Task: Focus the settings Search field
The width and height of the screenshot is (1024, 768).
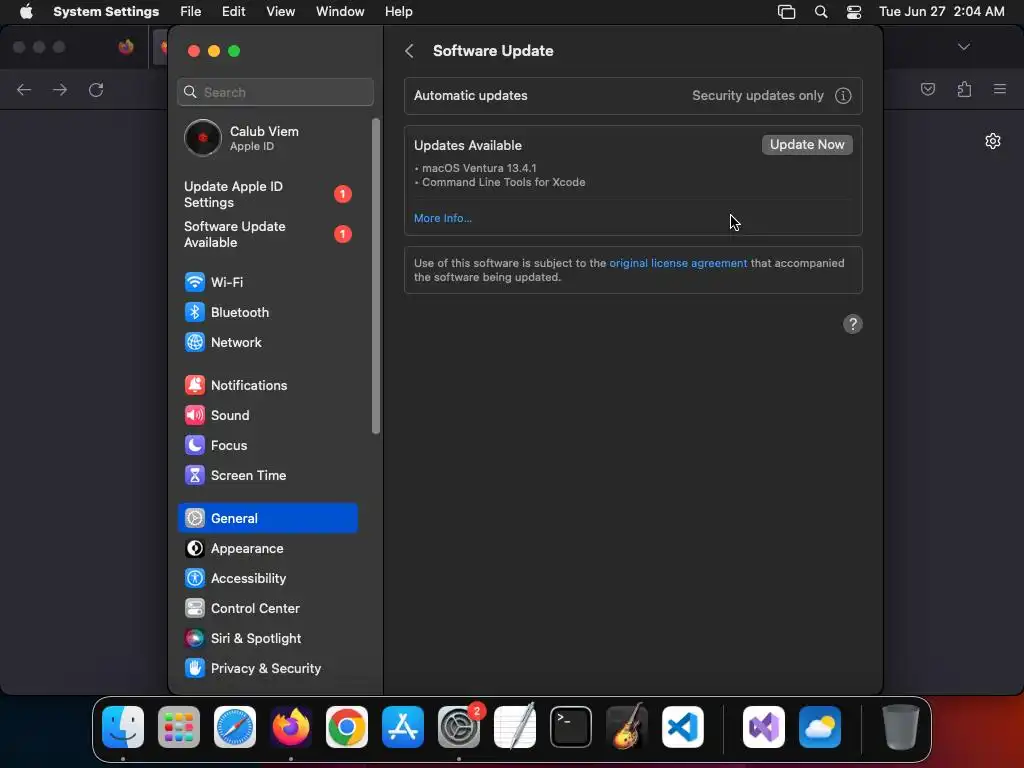Action: [276, 92]
